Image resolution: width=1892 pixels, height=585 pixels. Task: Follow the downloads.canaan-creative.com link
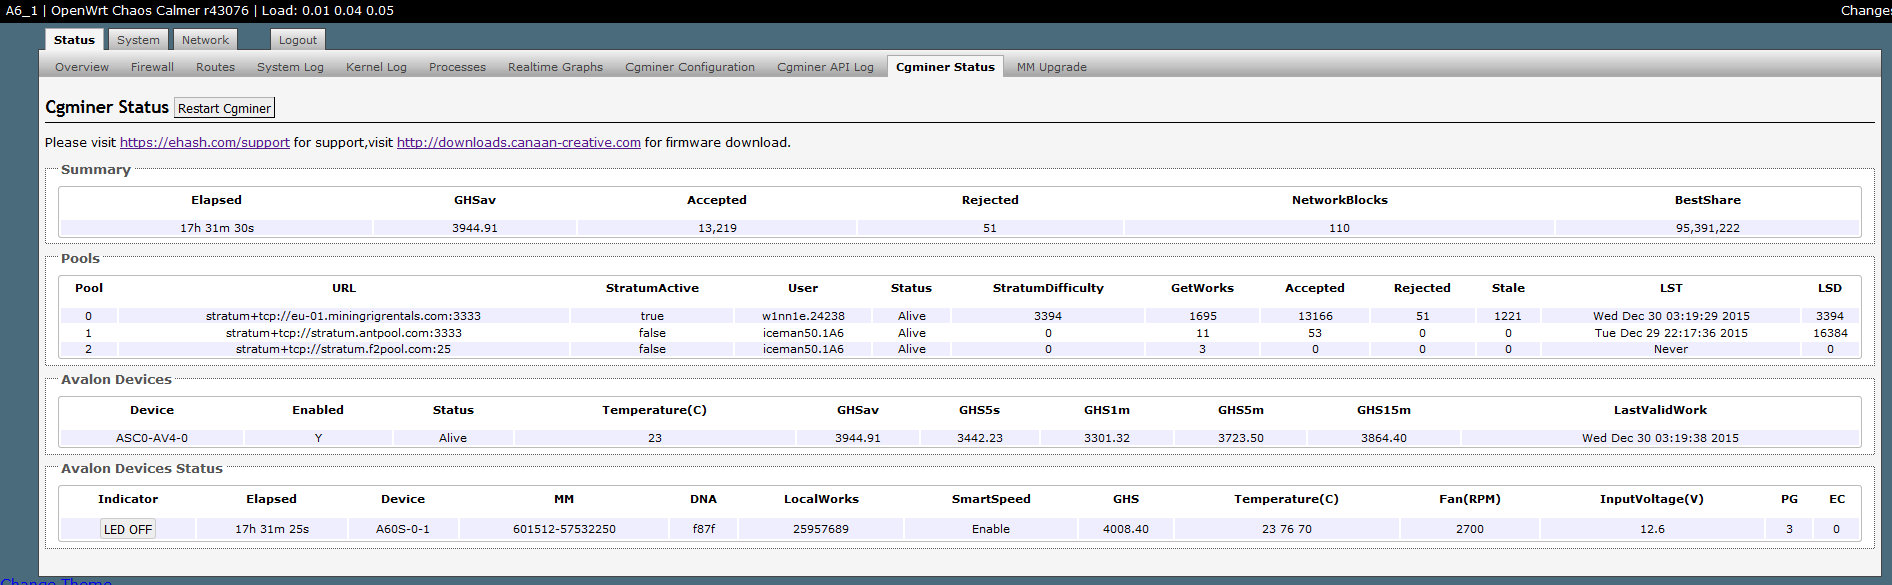coord(519,142)
